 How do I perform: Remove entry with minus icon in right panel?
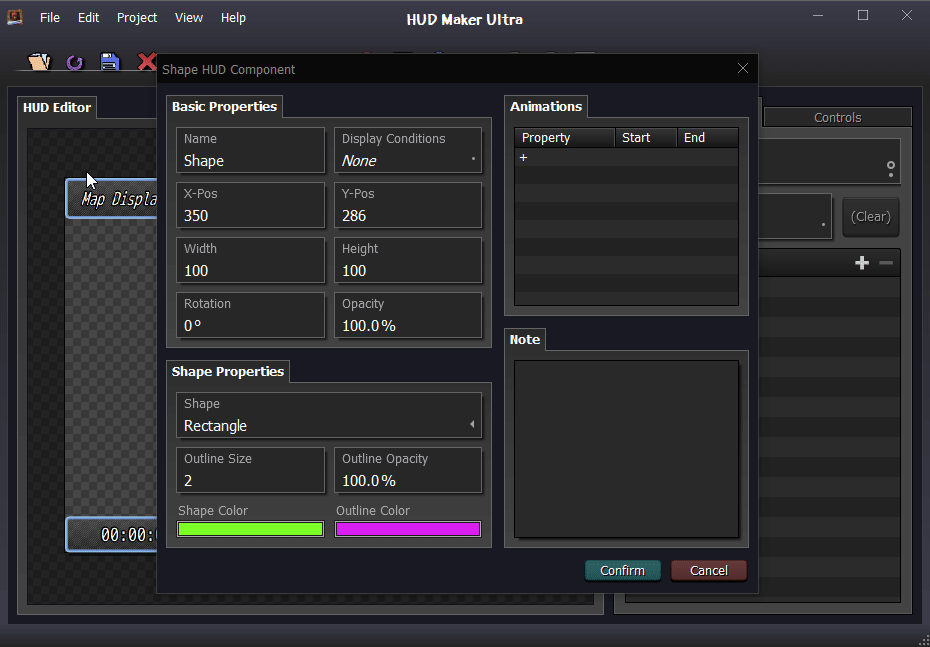[886, 263]
